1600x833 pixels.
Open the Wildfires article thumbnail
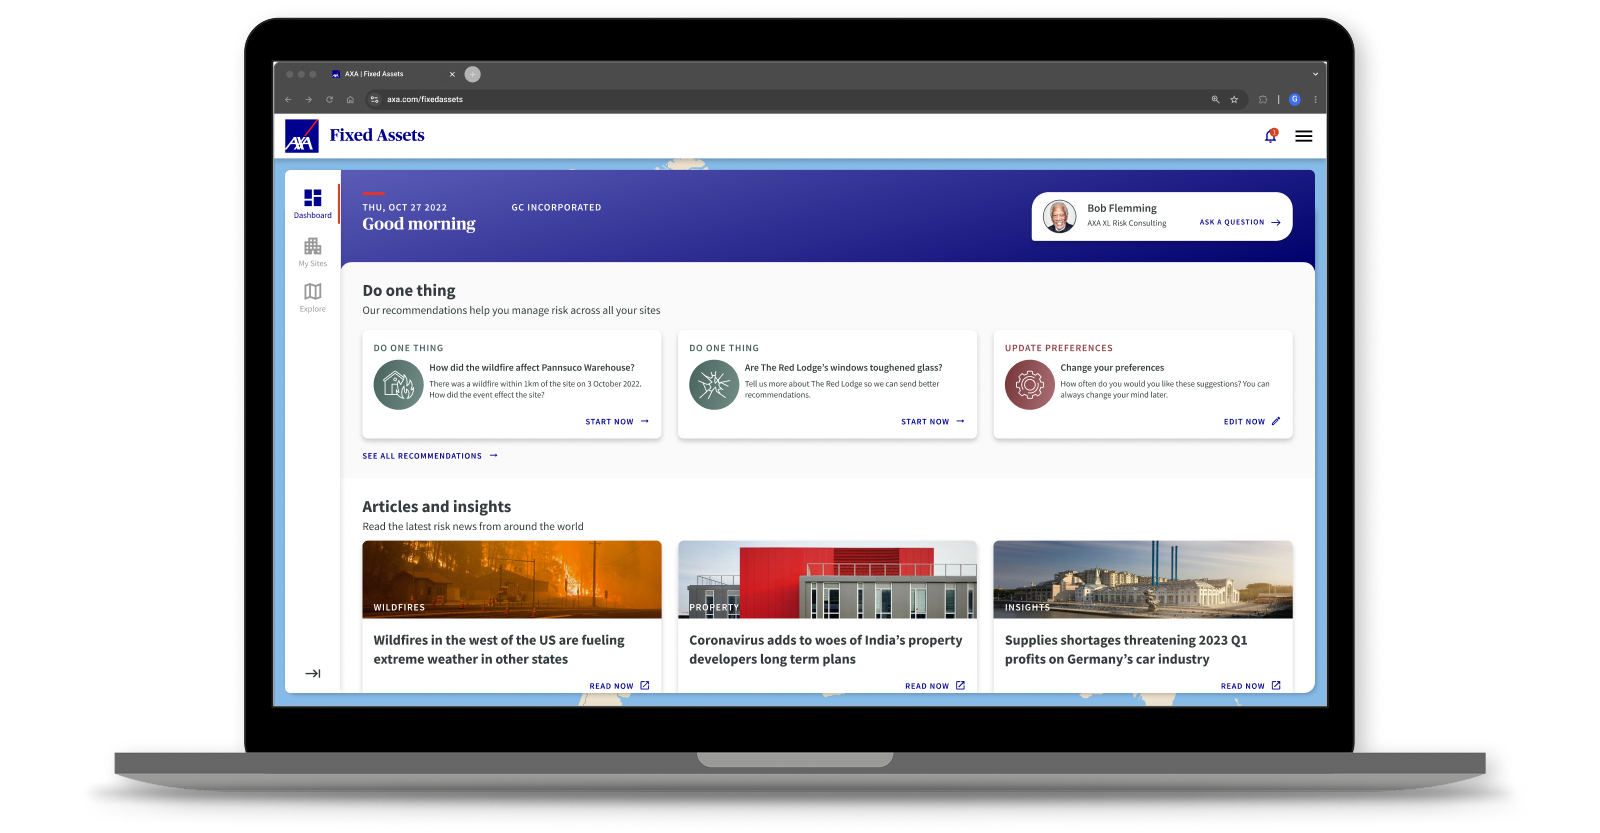coord(511,579)
